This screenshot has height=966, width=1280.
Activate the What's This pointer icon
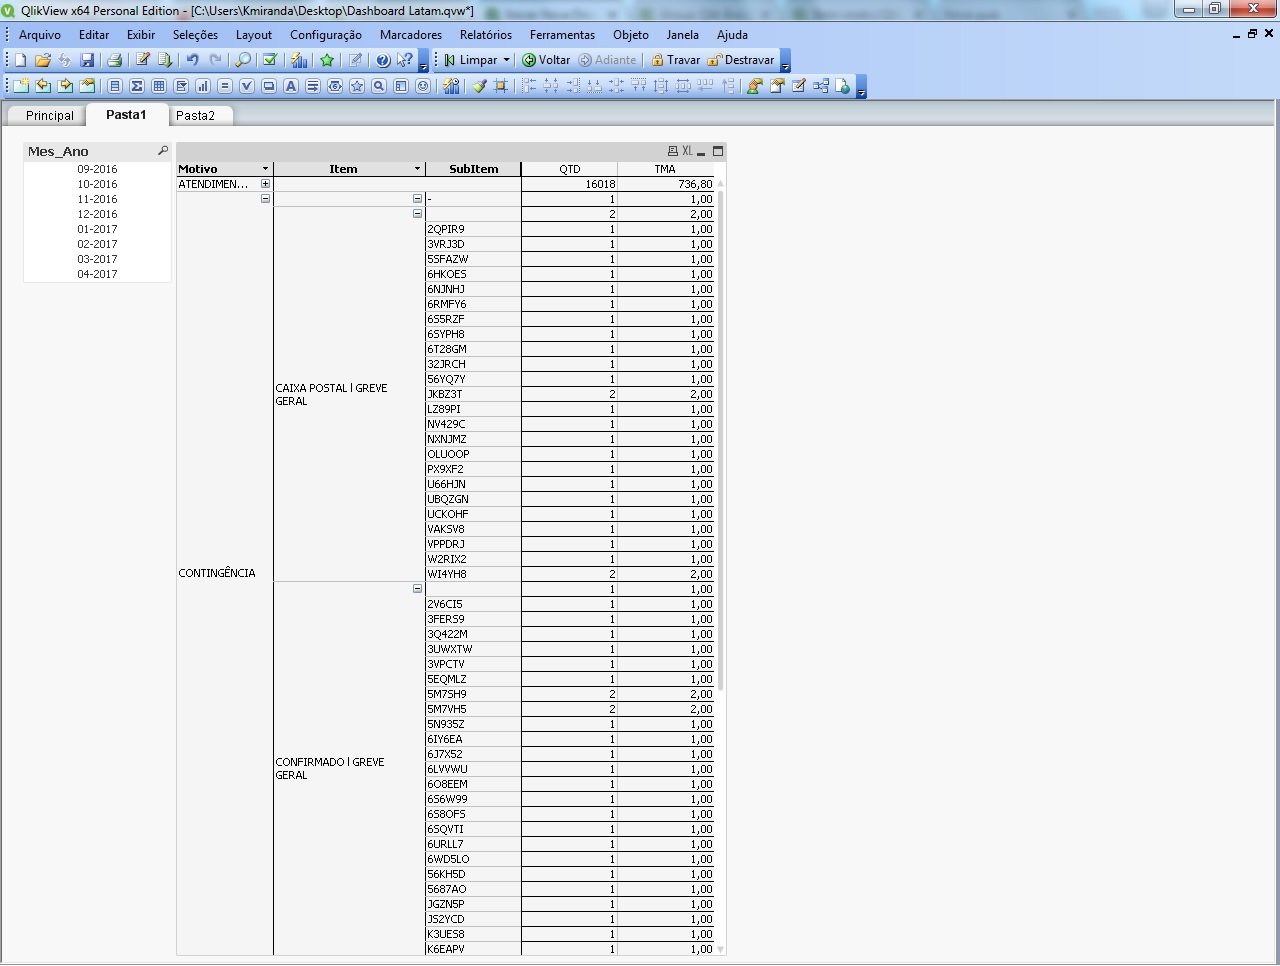click(404, 60)
